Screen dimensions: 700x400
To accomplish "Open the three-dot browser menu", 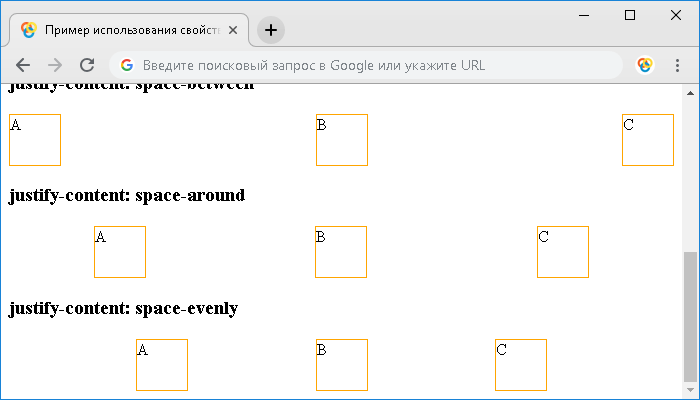I will (x=677, y=65).
